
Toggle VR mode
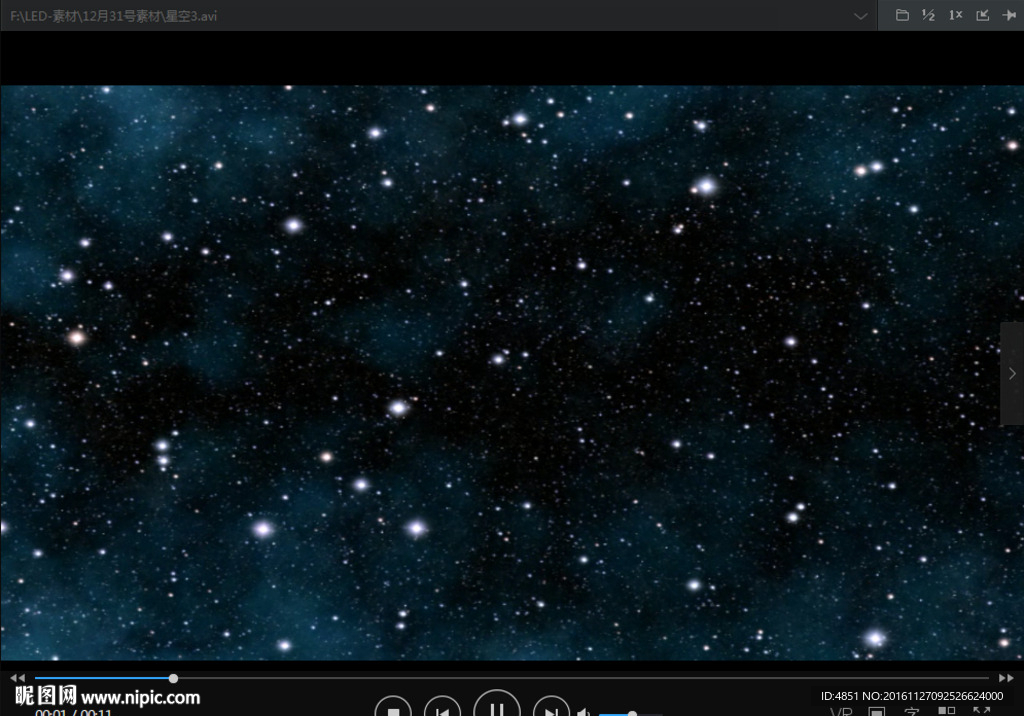point(840,712)
